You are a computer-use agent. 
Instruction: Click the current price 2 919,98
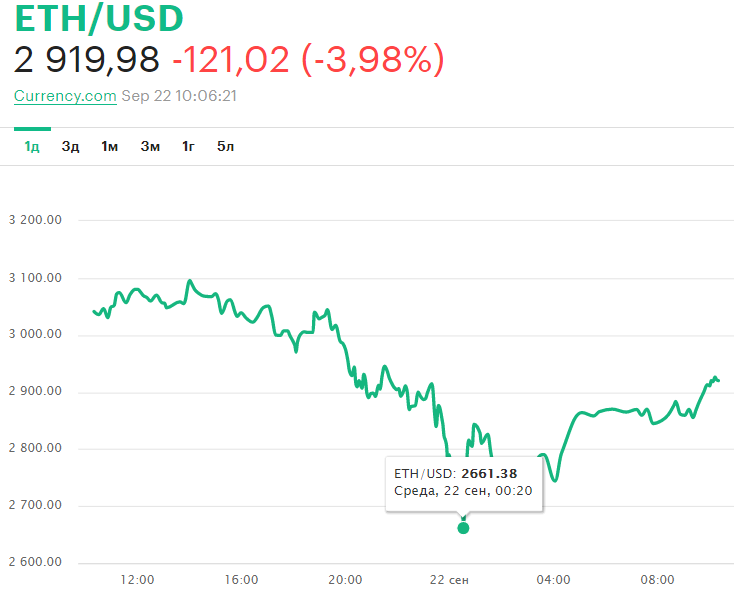tap(87, 61)
